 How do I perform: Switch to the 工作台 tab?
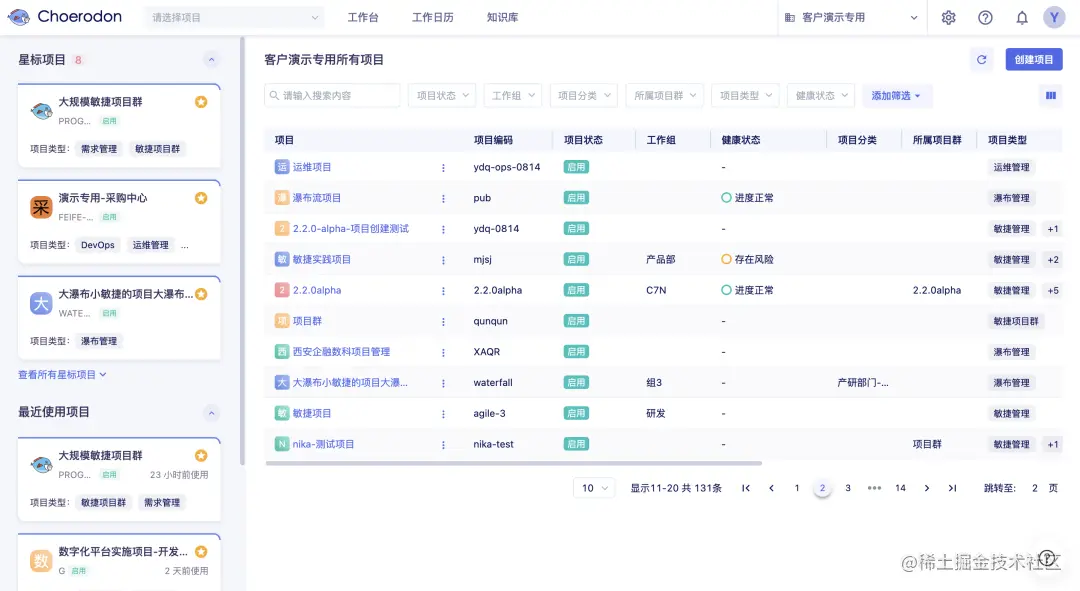pos(363,17)
